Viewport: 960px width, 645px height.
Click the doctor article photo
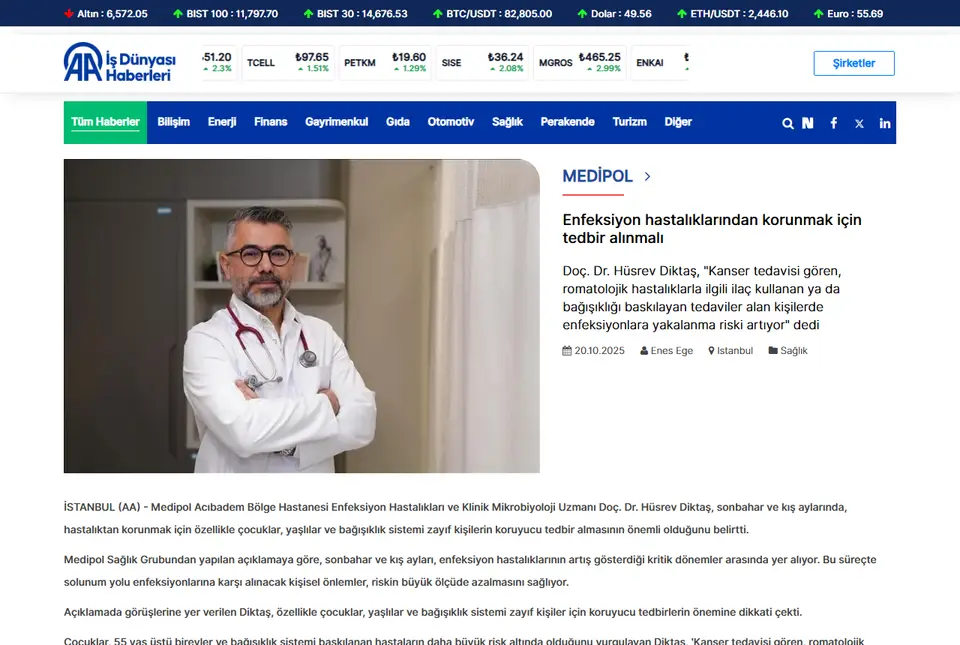point(302,316)
